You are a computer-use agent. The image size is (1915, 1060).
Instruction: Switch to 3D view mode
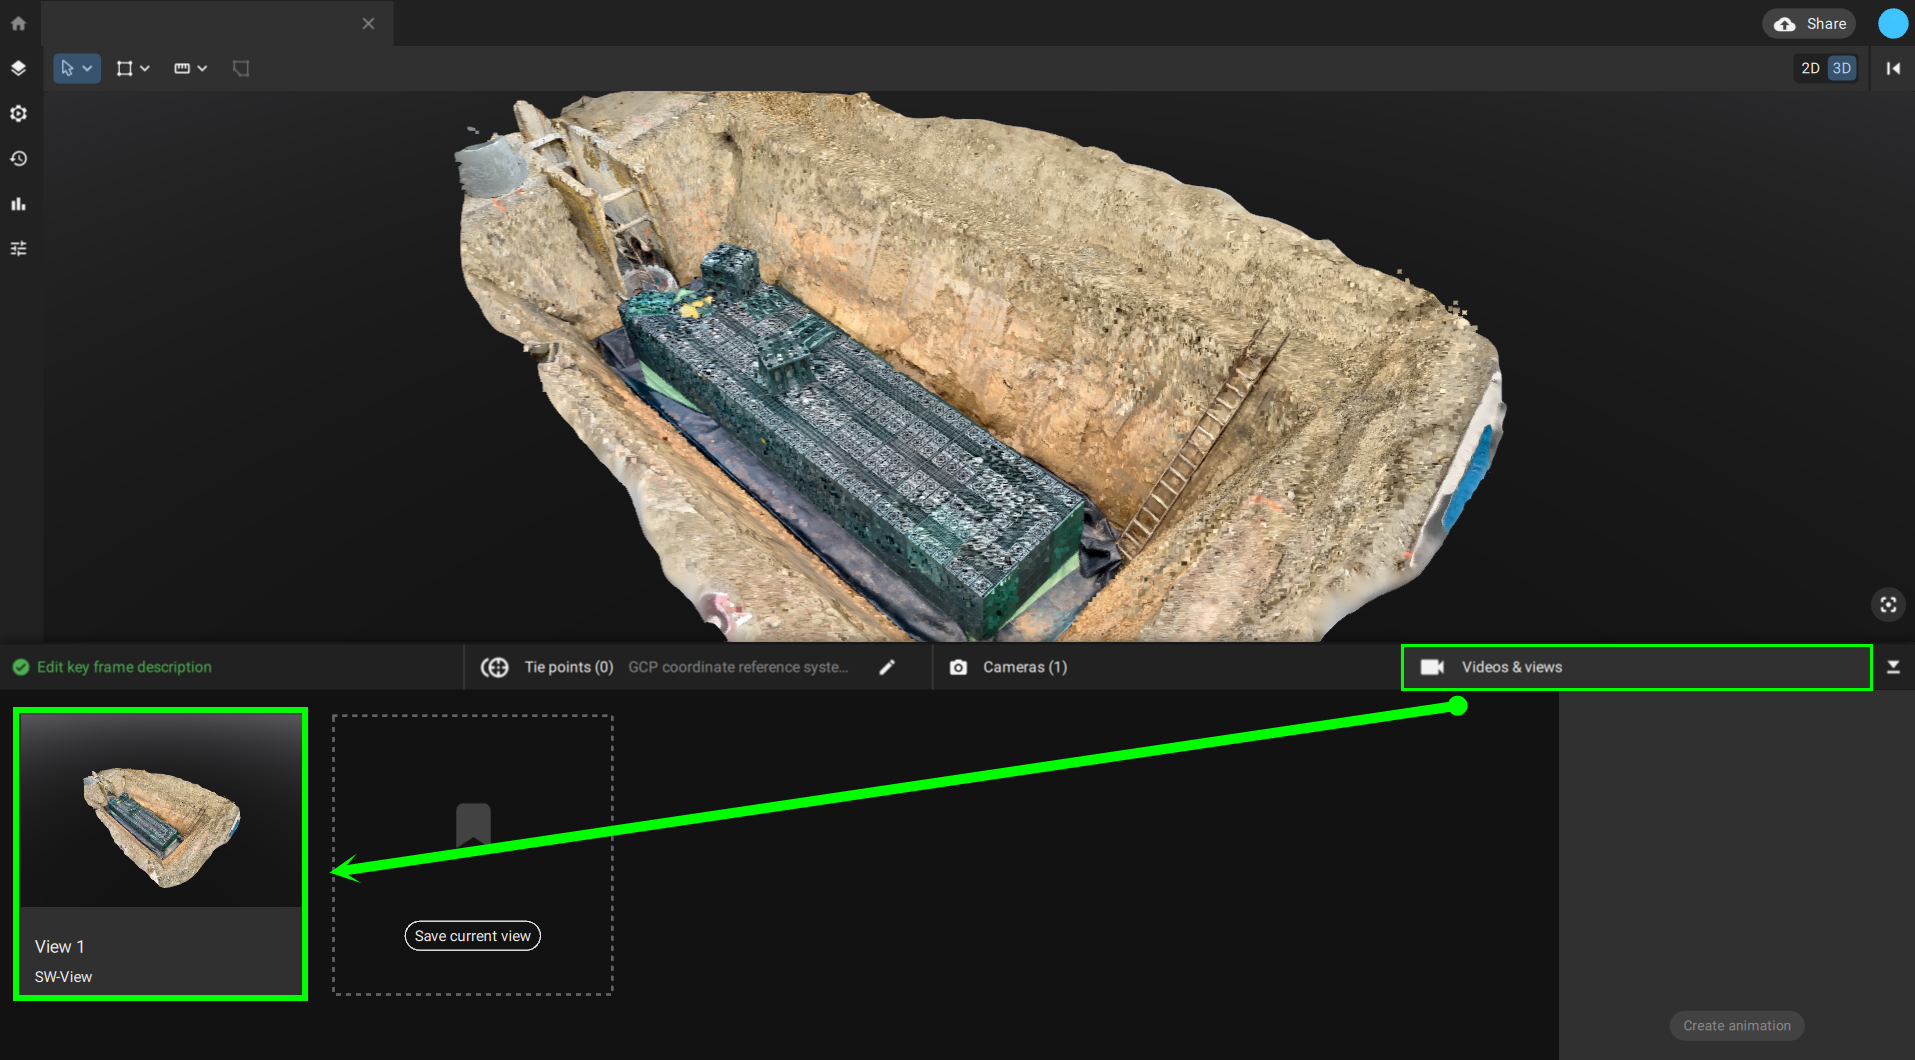[x=1841, y=68]
